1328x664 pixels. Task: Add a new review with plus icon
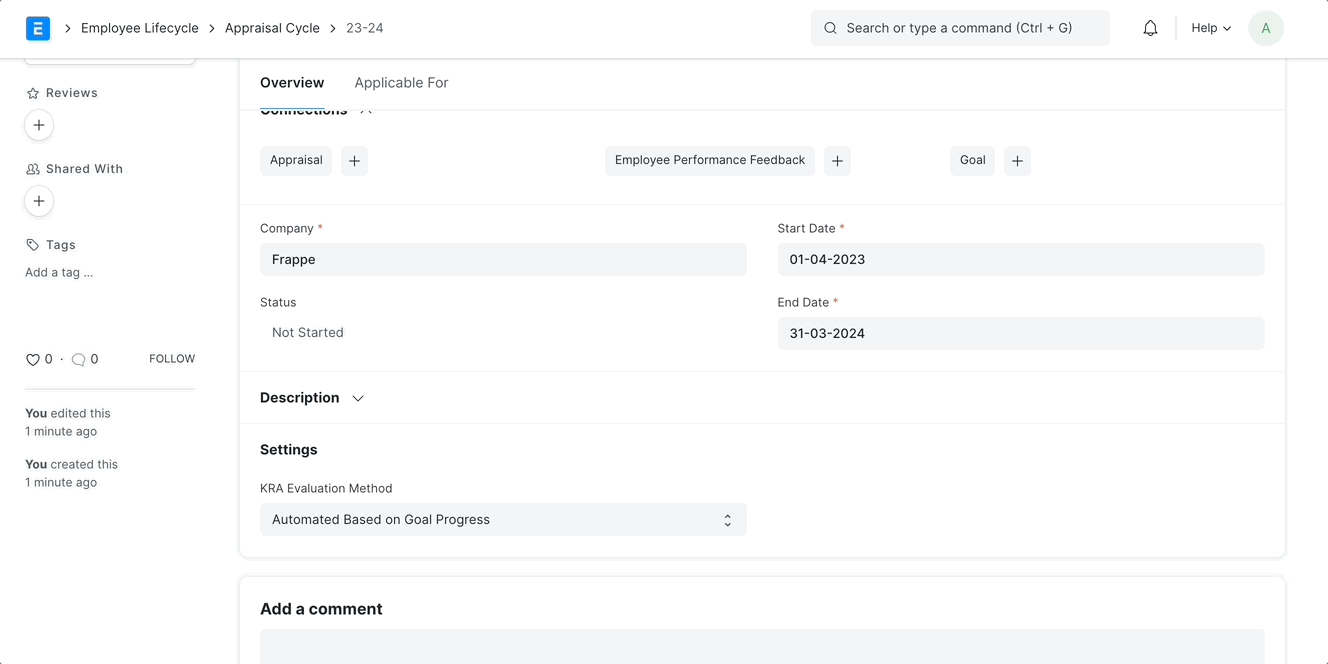[39, 125]
